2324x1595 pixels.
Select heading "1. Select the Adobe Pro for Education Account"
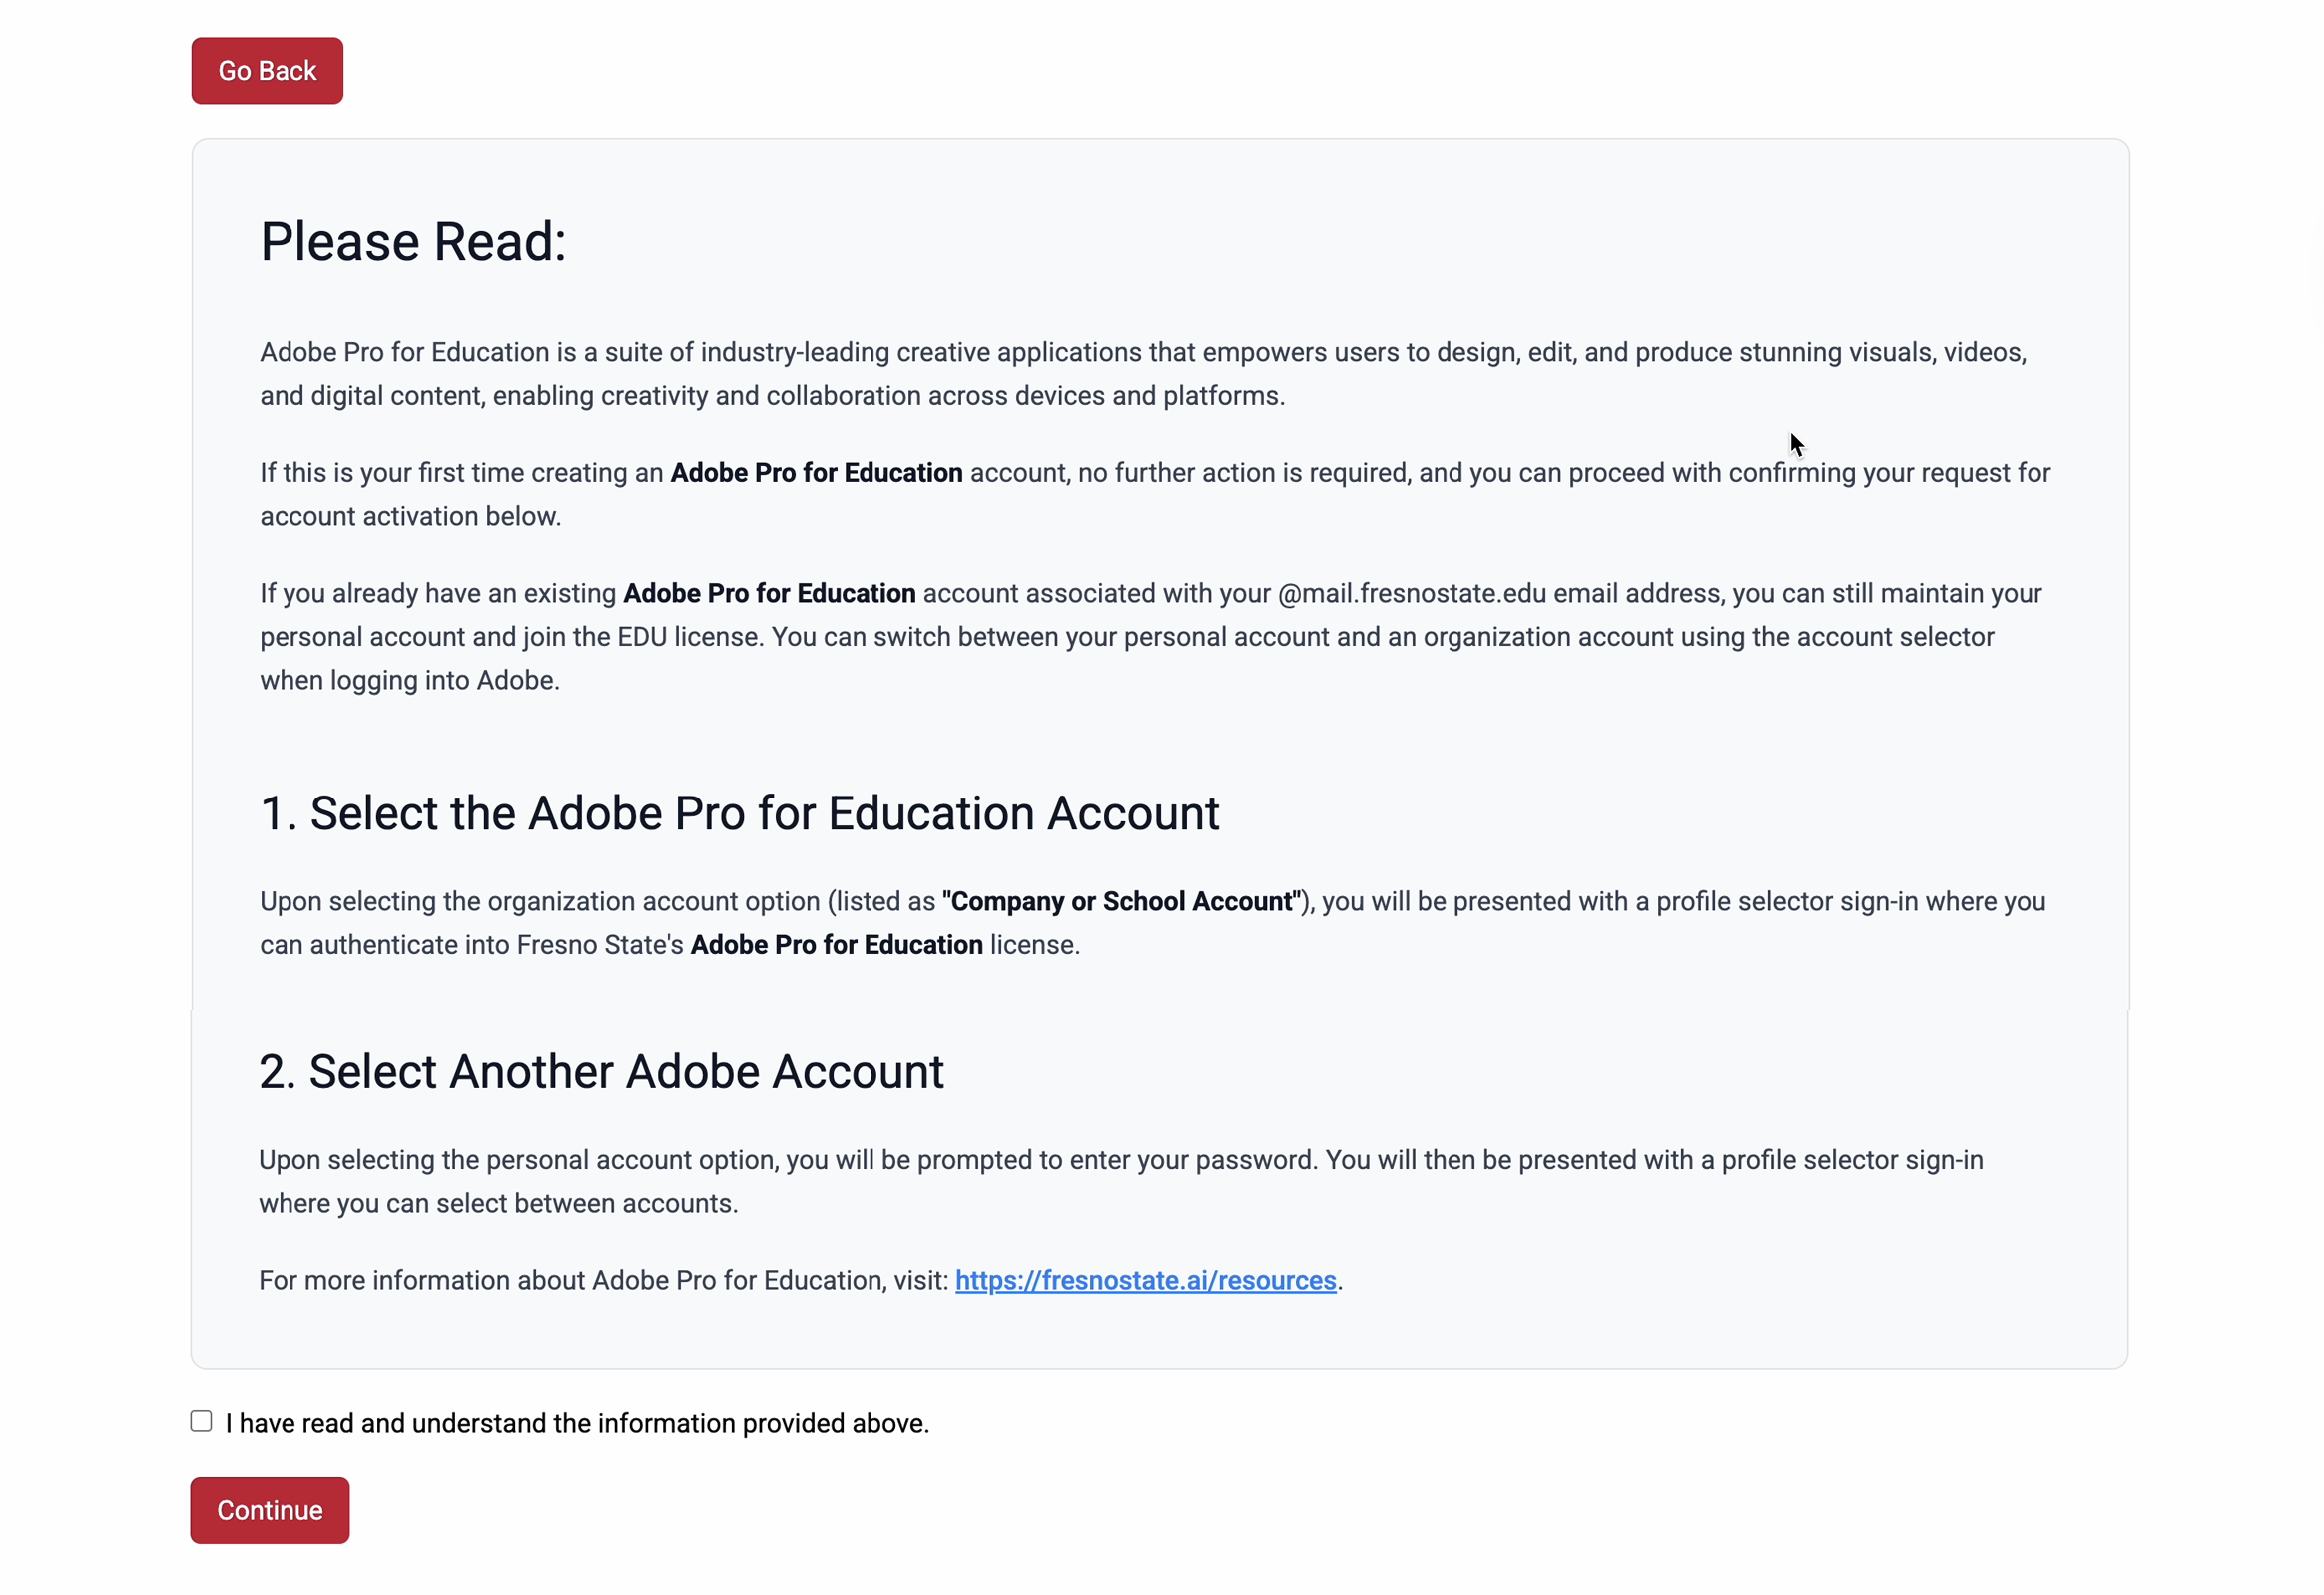point(739,813)
